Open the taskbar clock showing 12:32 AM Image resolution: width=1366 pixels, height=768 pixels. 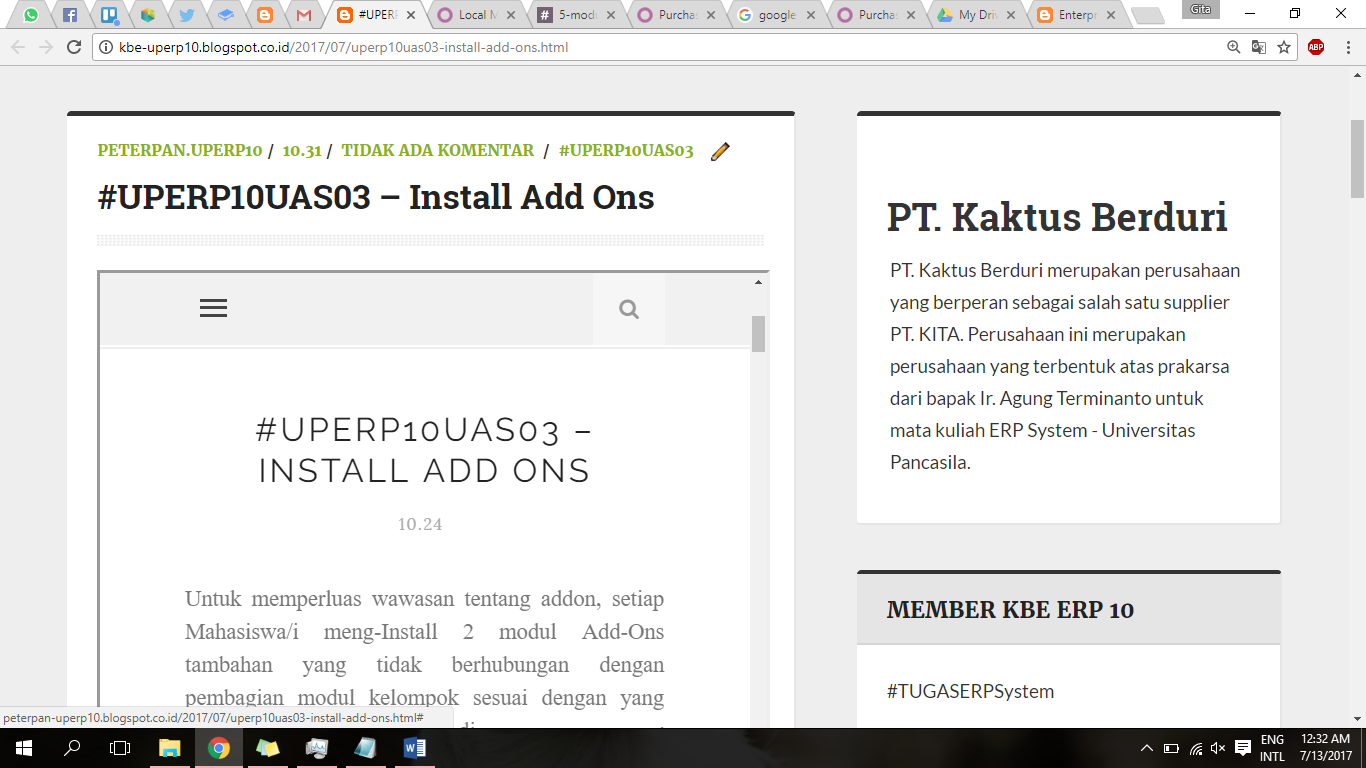[1326, 748]
